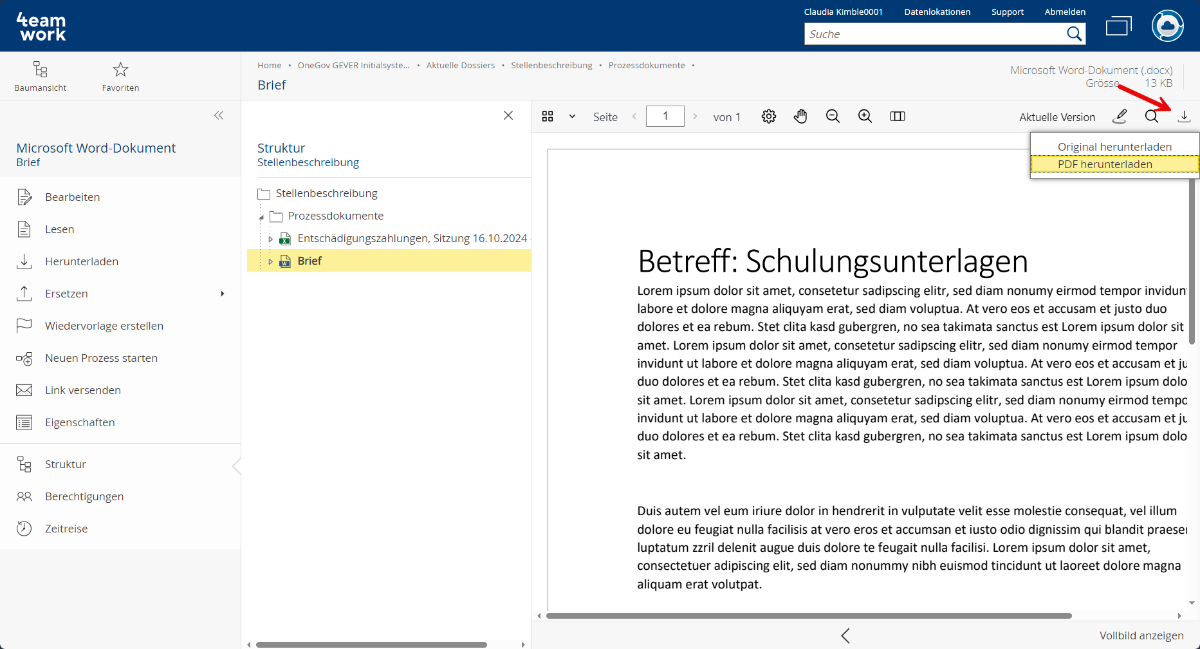Viewport: 1200px width, 649px height.
Task: Focus the Suche search field
Action: pyautogui.click(x=934, y=34)
